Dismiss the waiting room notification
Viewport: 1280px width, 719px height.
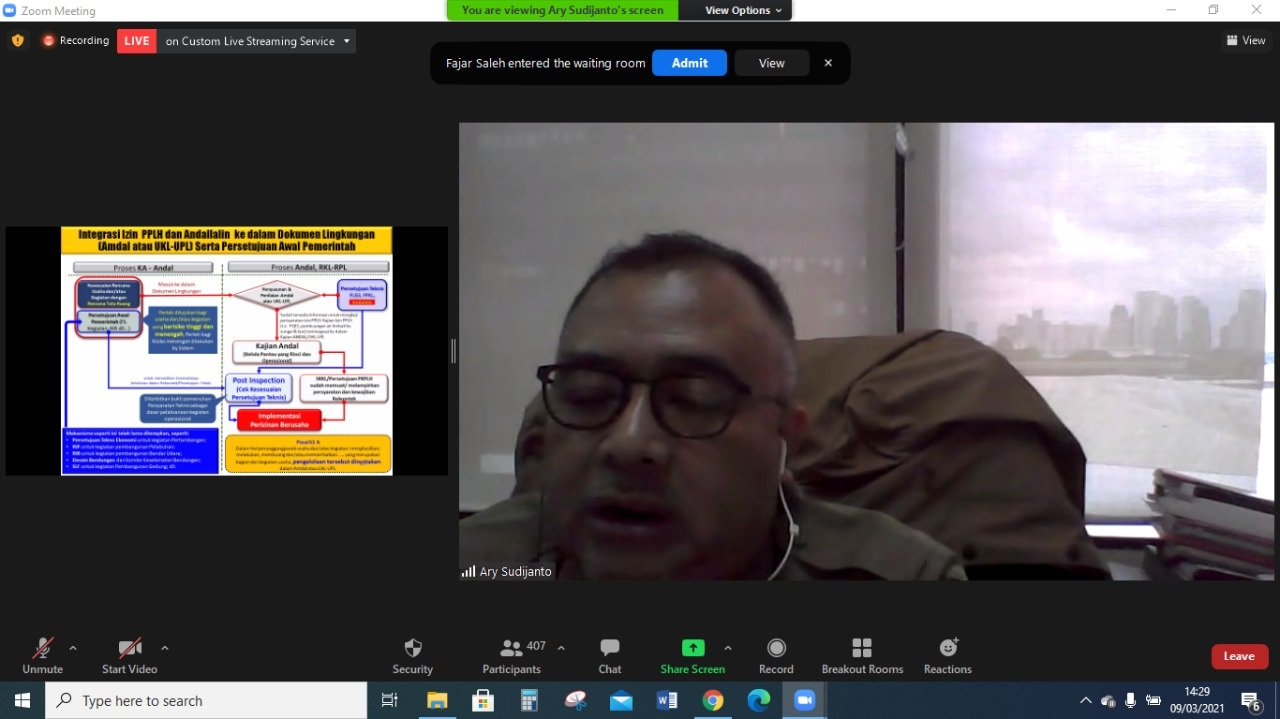(828, 63)
